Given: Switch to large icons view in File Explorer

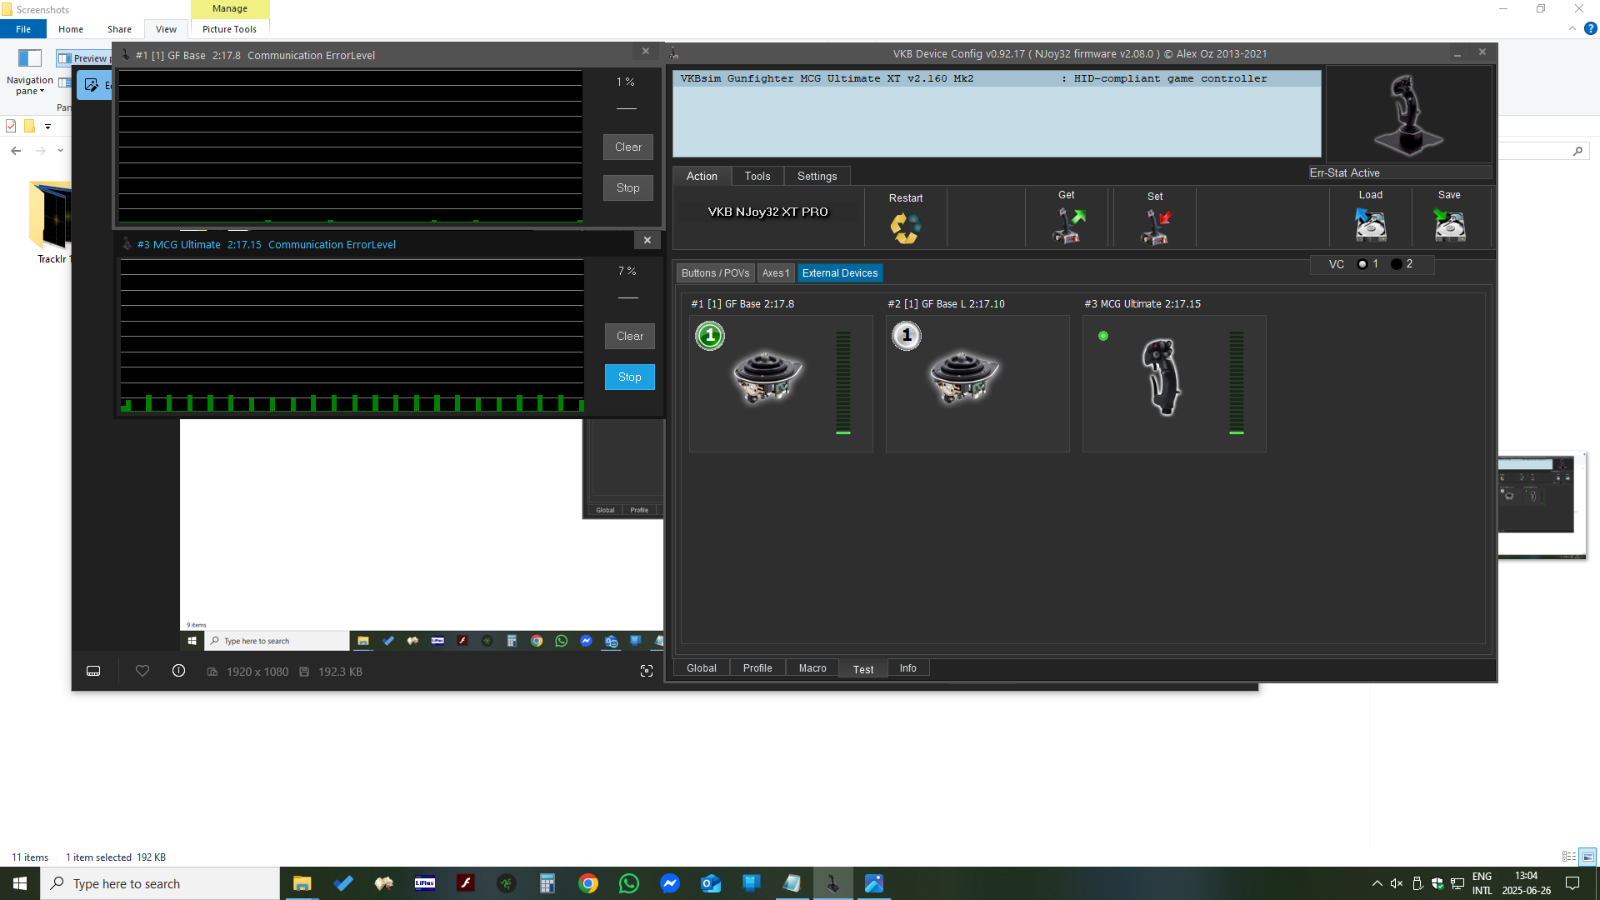Looking at the screenshot, I should 1587,857.
